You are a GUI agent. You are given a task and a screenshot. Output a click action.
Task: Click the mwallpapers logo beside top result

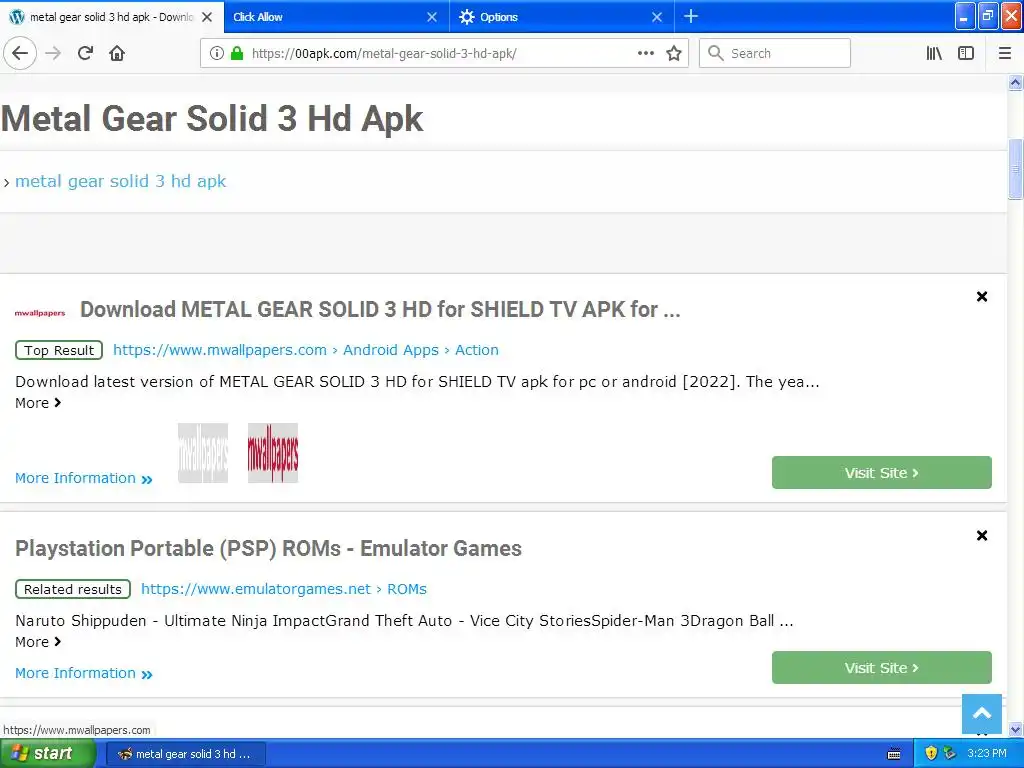(x=40, y=313)
